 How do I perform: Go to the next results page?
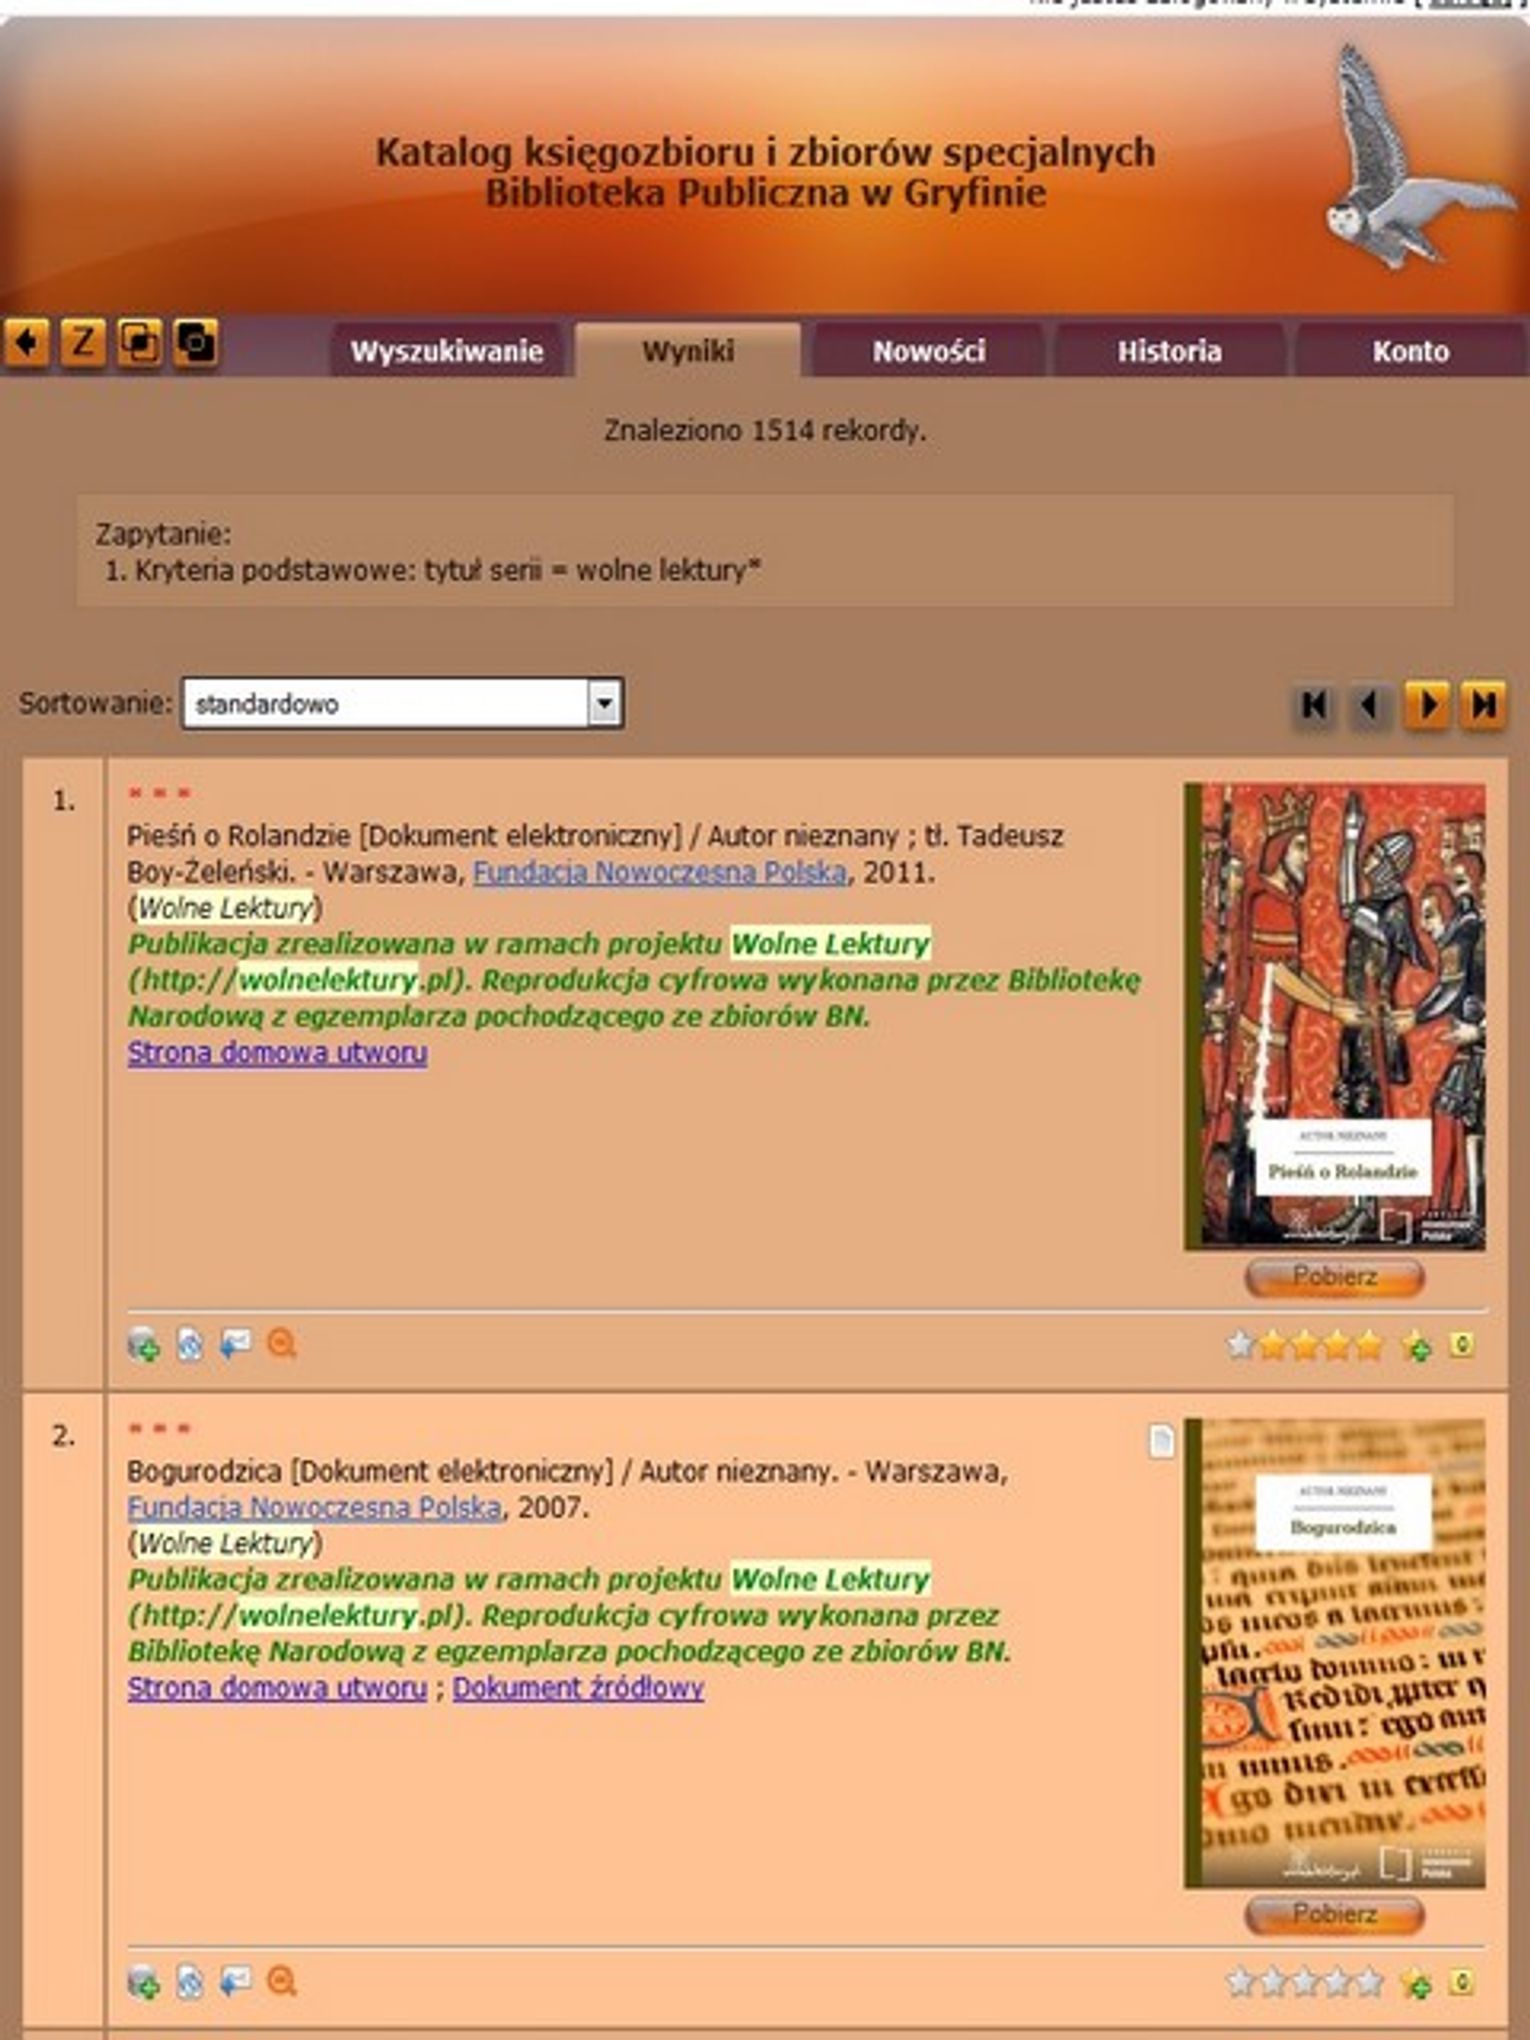(1427, 705)
